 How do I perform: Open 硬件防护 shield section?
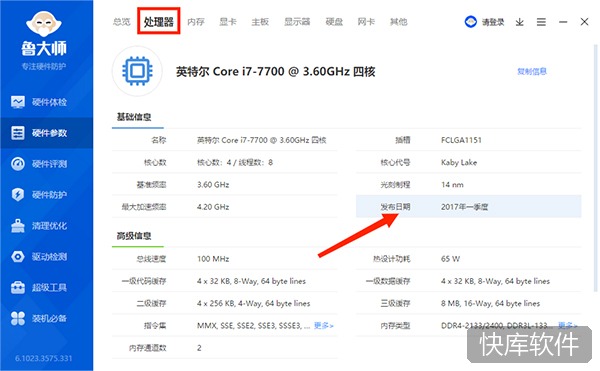point(39,195)
